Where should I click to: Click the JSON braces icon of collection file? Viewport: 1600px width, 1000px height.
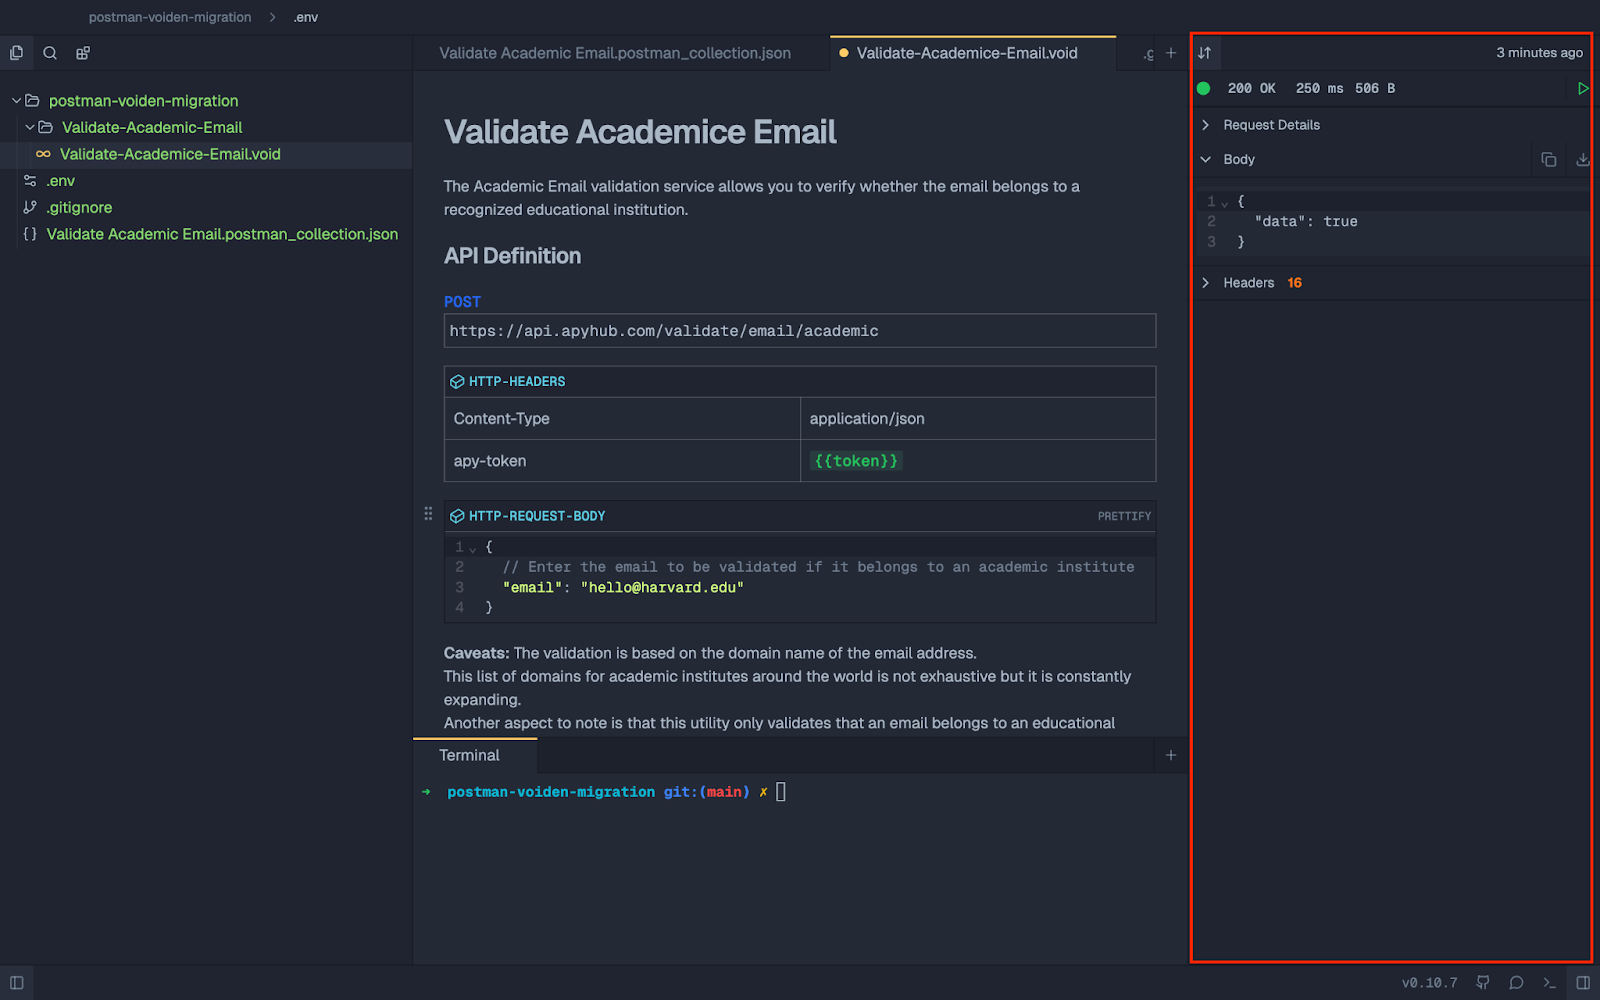click(30, 234)
